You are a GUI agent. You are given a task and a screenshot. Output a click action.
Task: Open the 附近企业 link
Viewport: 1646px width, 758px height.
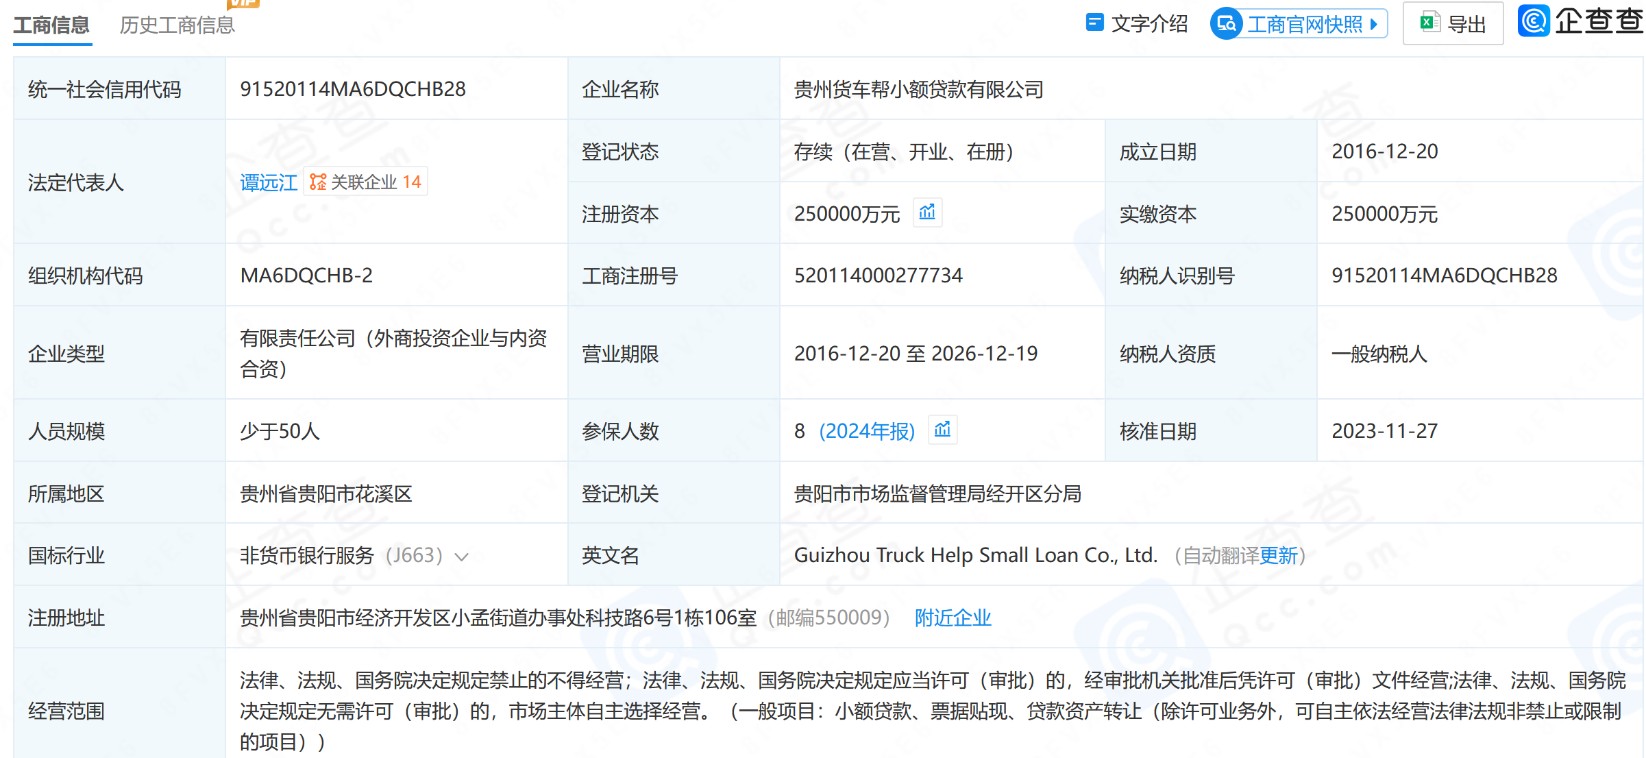coord(952,618)
